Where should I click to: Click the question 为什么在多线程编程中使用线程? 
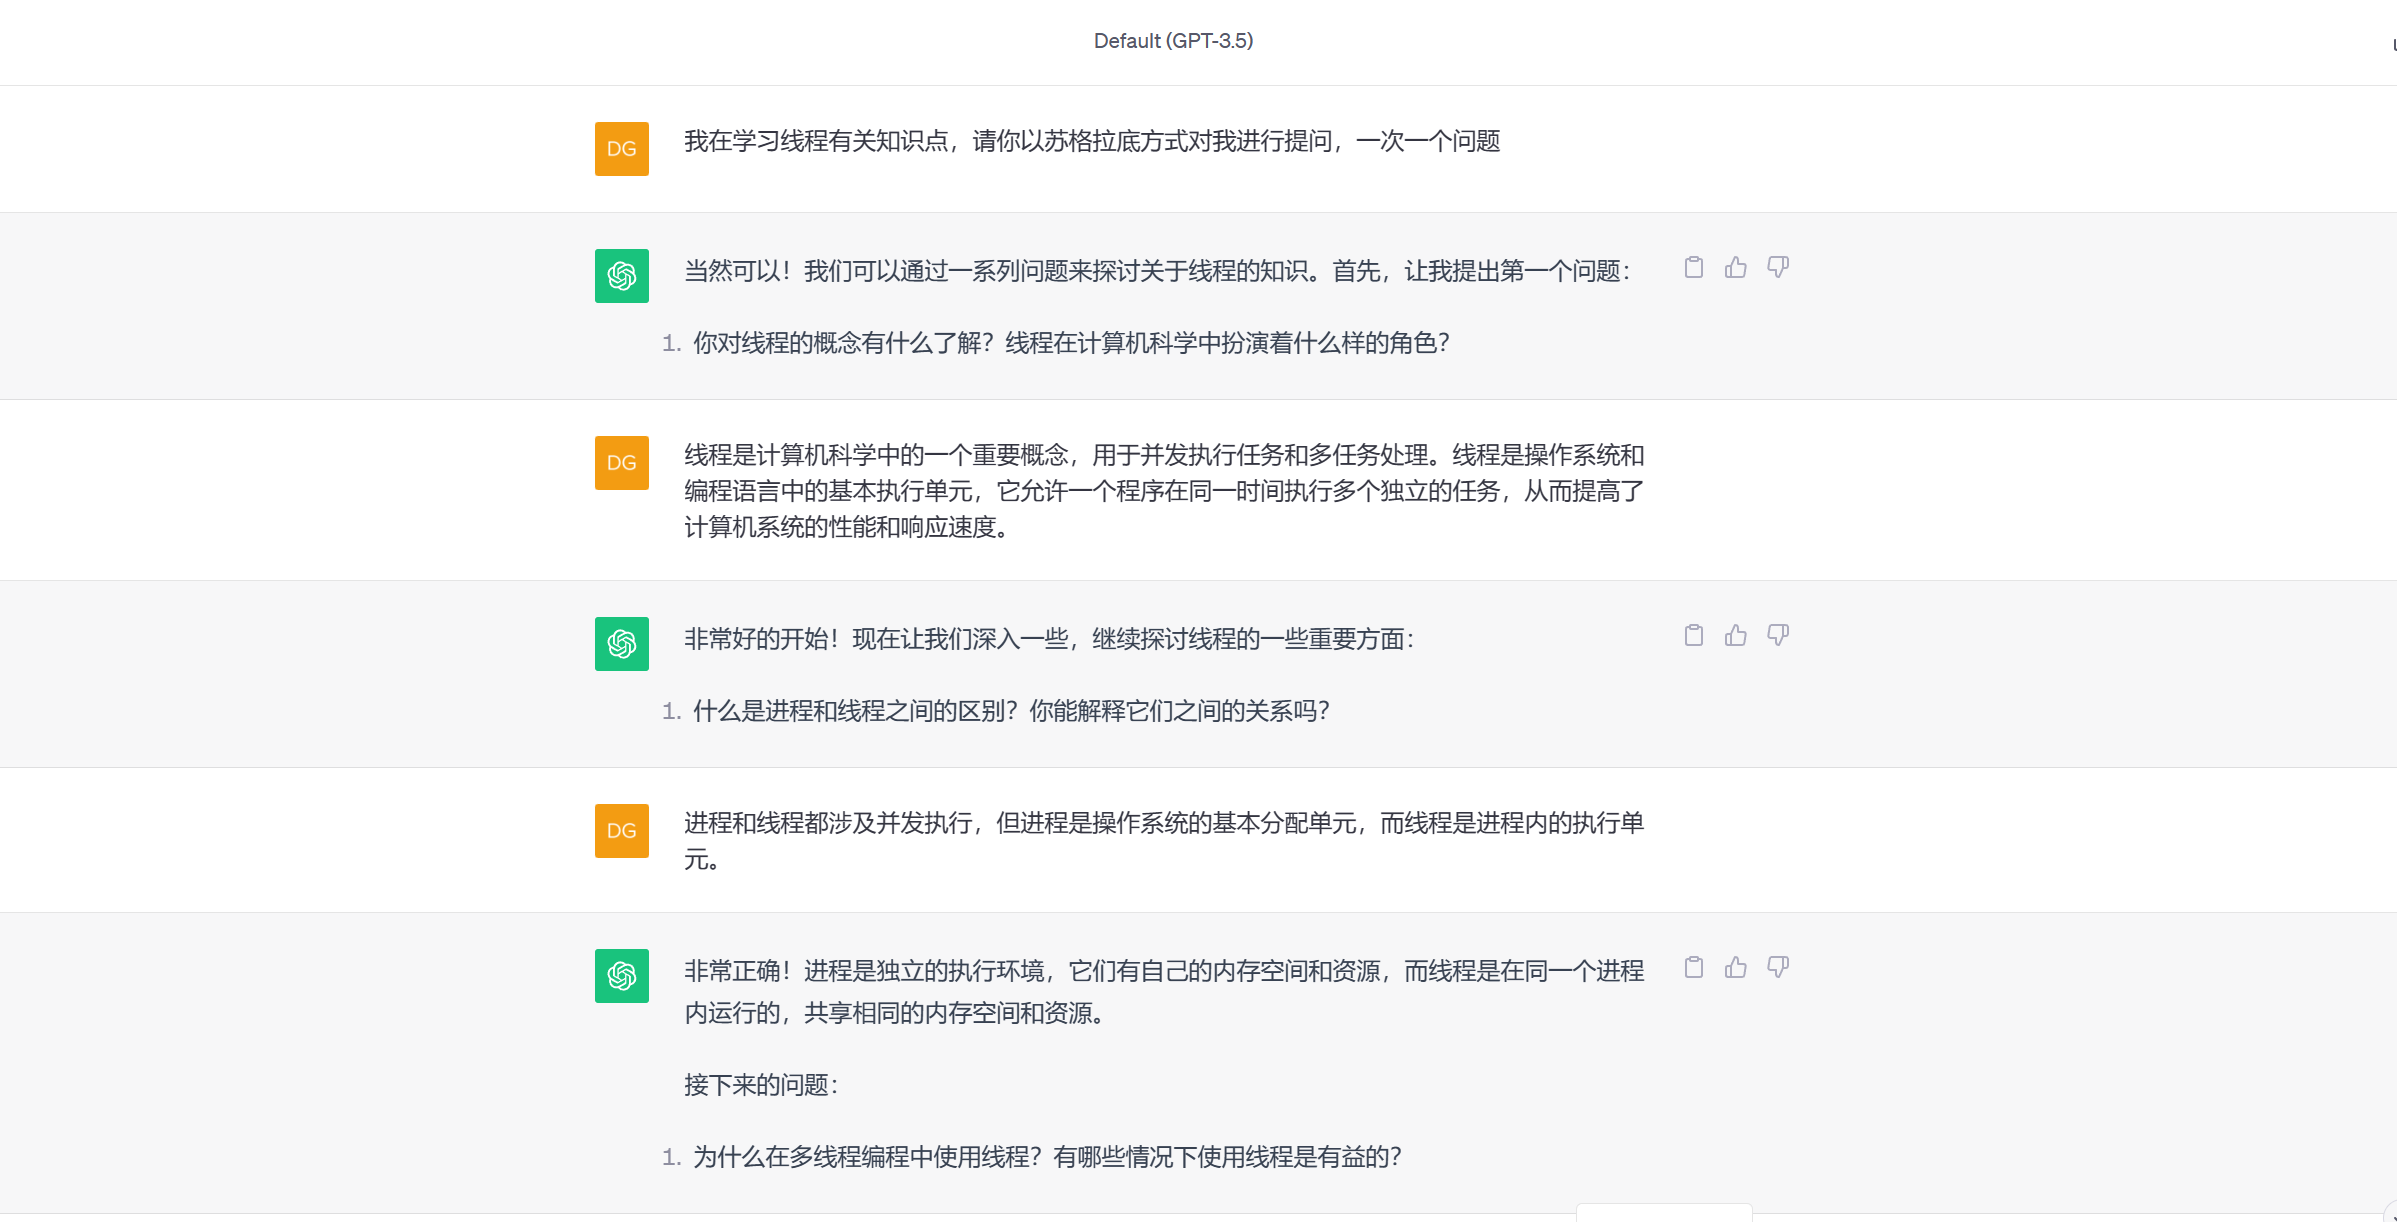[1046, 1157]
